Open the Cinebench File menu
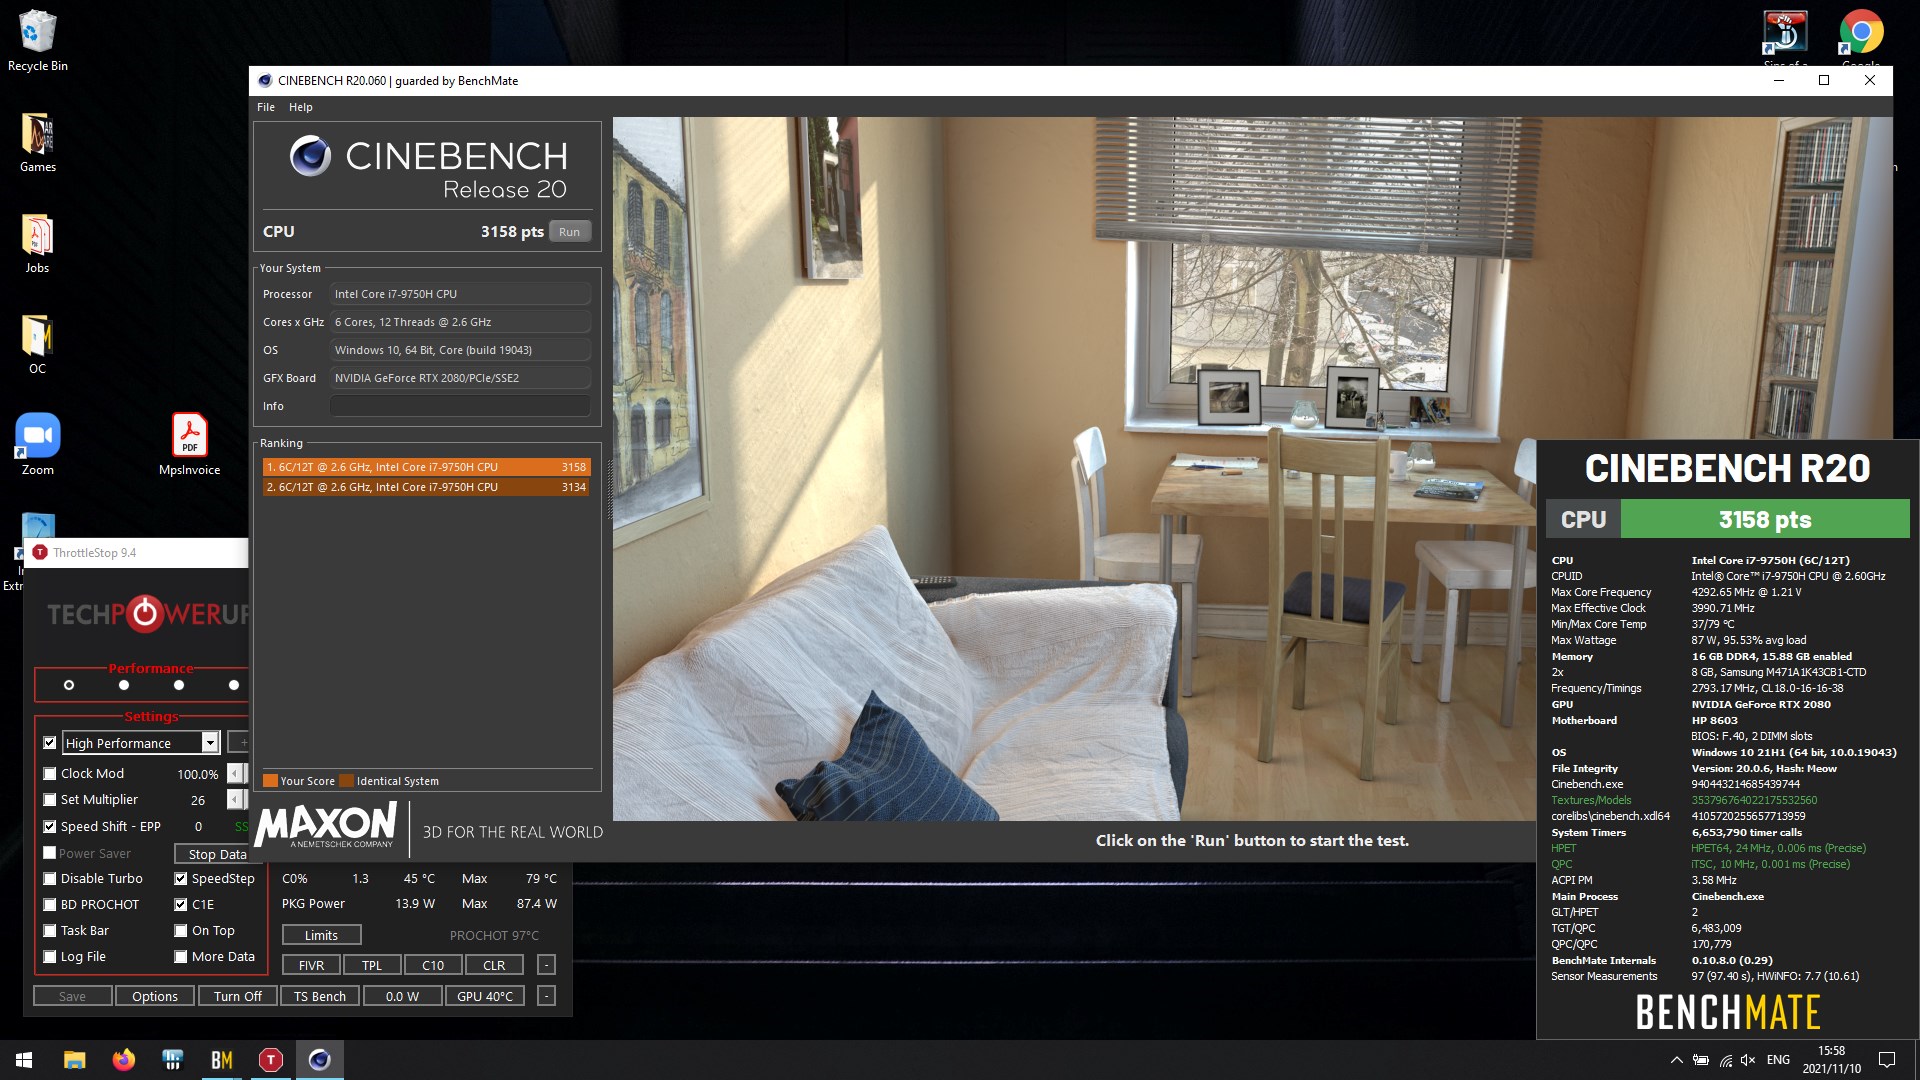This screenshot has height=1080, width=1920. (266, 107)
